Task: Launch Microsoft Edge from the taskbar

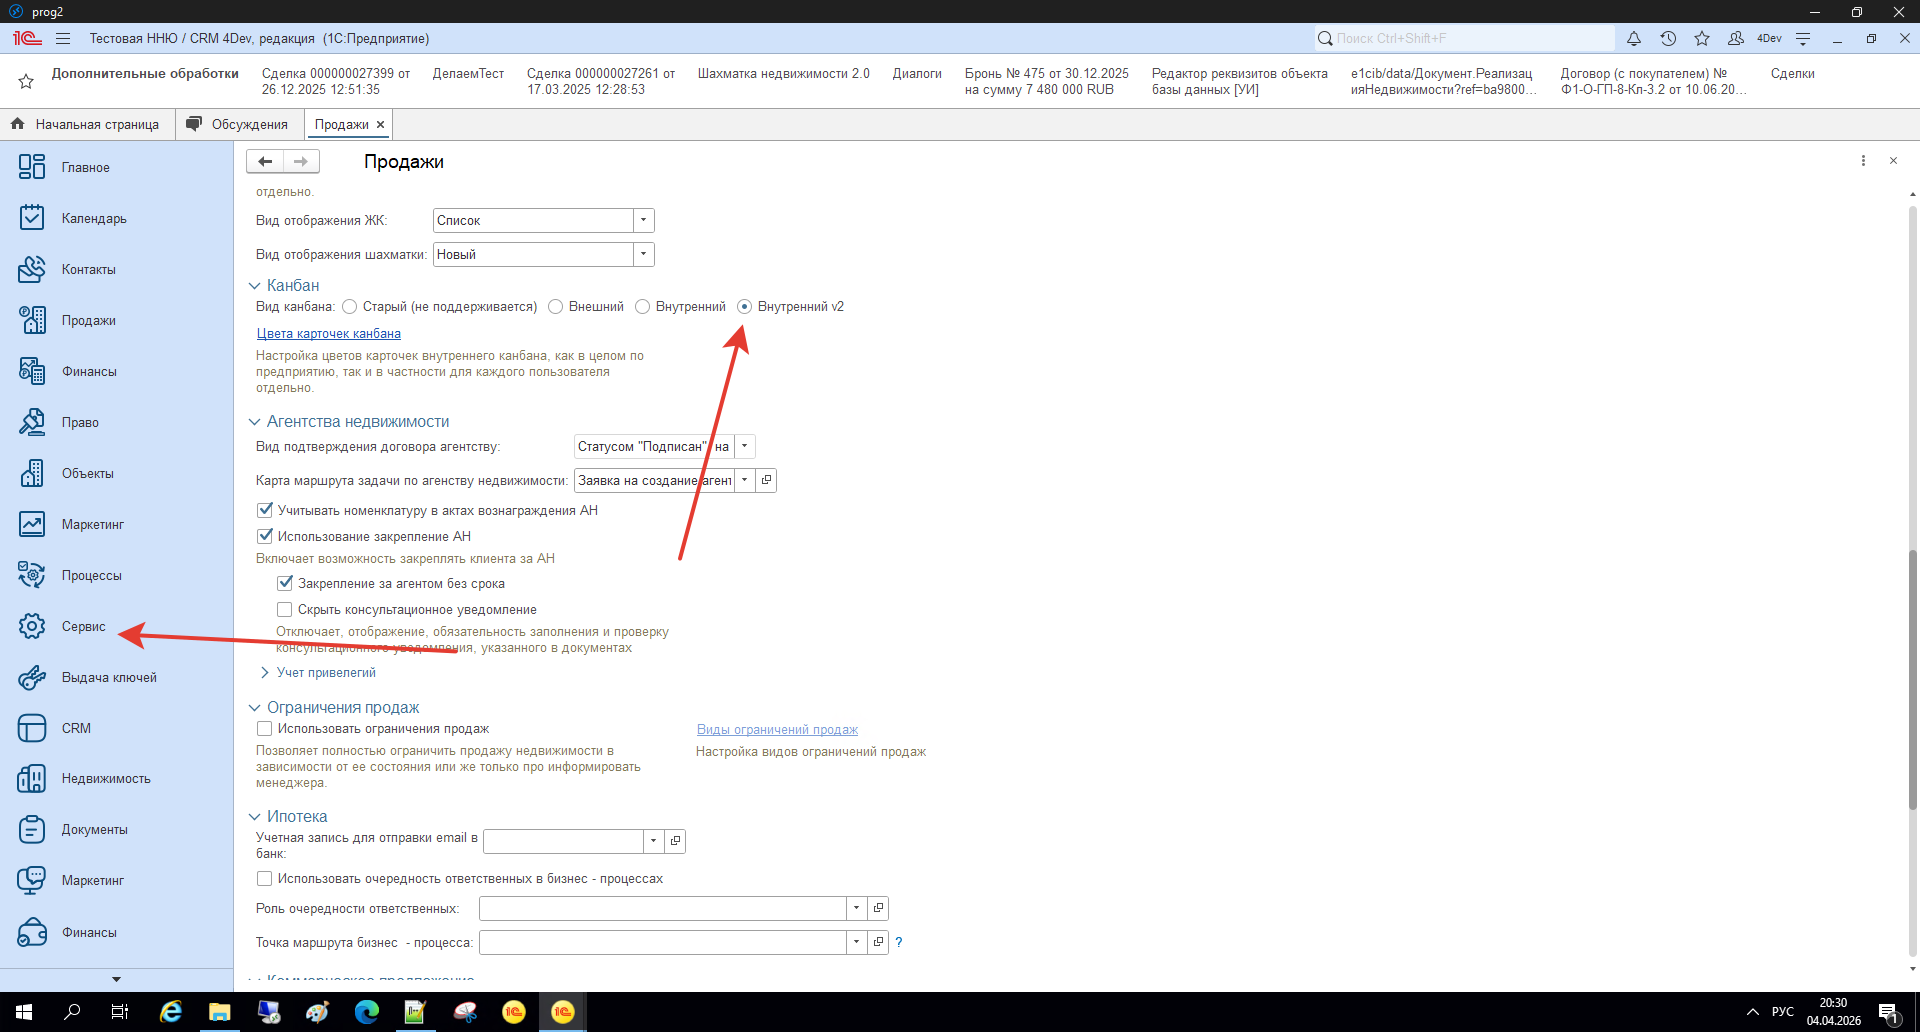Action: click(x=367, y=1012)
